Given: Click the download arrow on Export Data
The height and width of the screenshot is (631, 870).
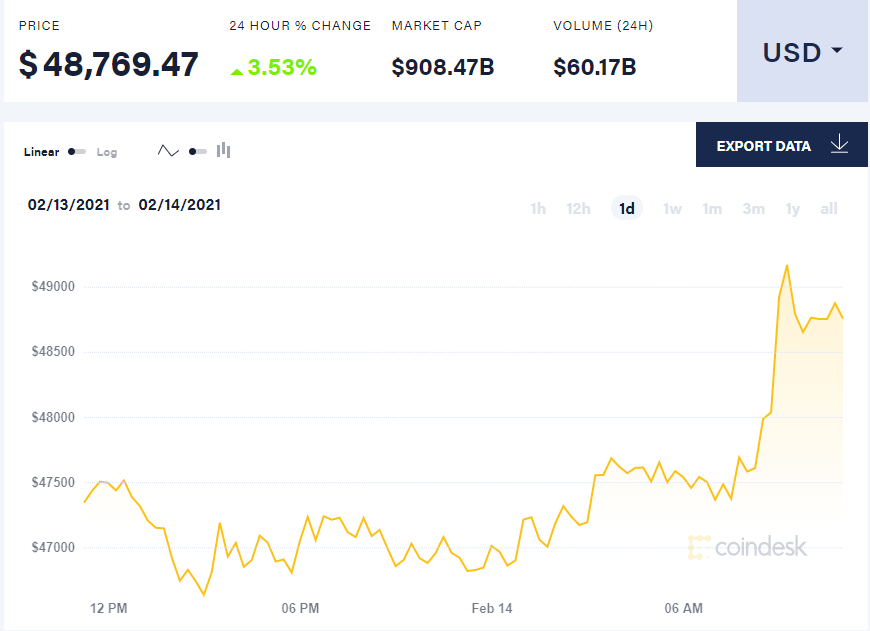Looking at the screenshot, I should [x=839, y=145].
